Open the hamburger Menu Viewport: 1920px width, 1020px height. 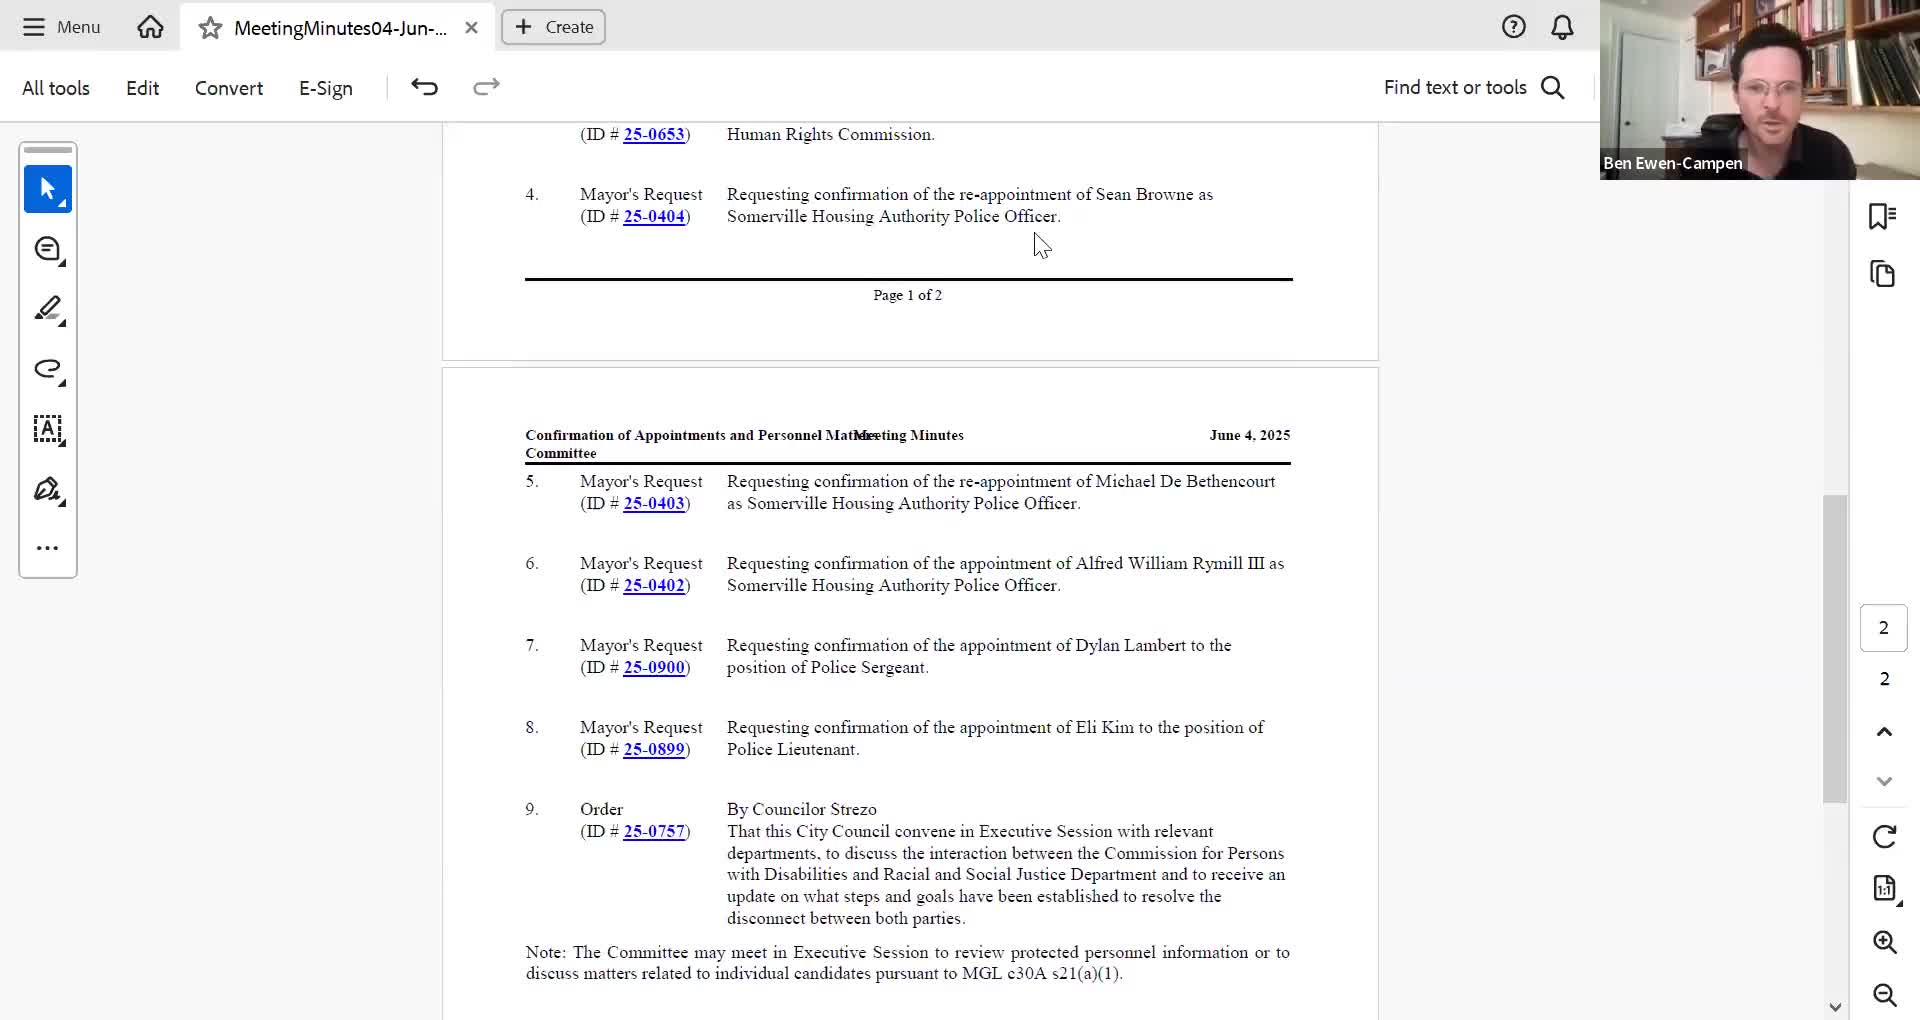[x=61, y=27]
